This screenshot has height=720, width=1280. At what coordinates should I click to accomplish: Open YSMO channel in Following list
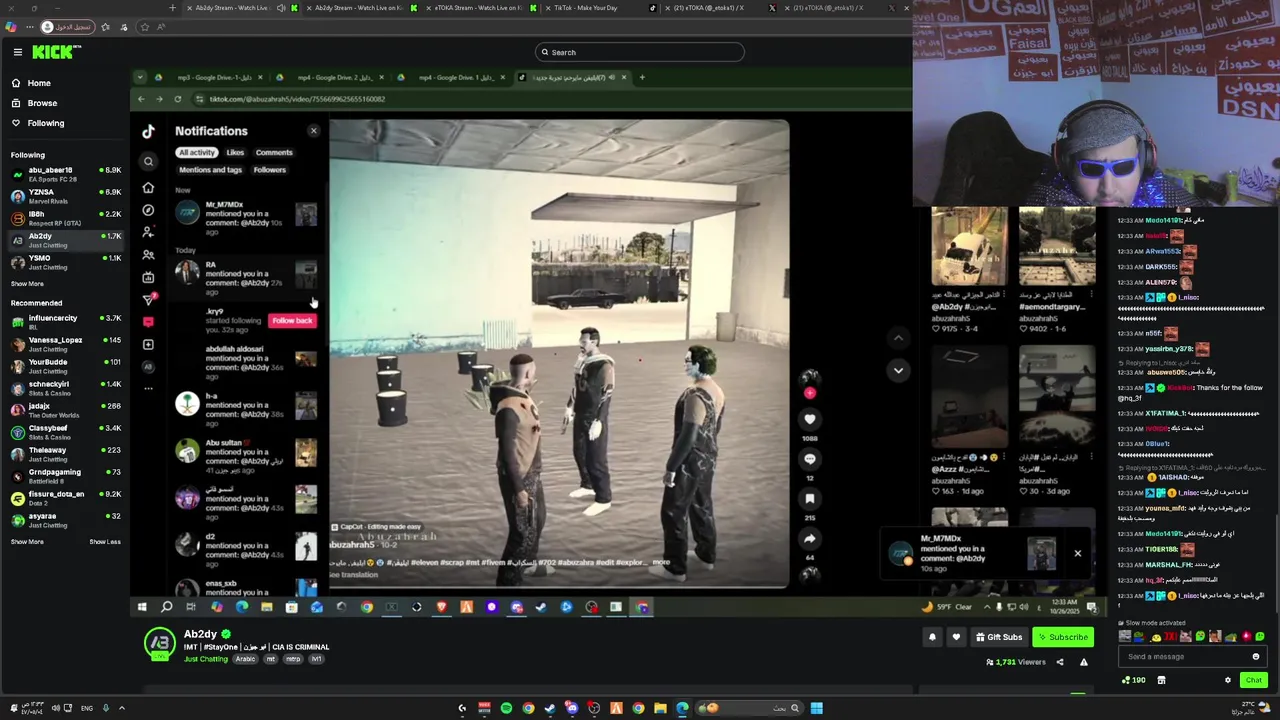tap(65, 262)
